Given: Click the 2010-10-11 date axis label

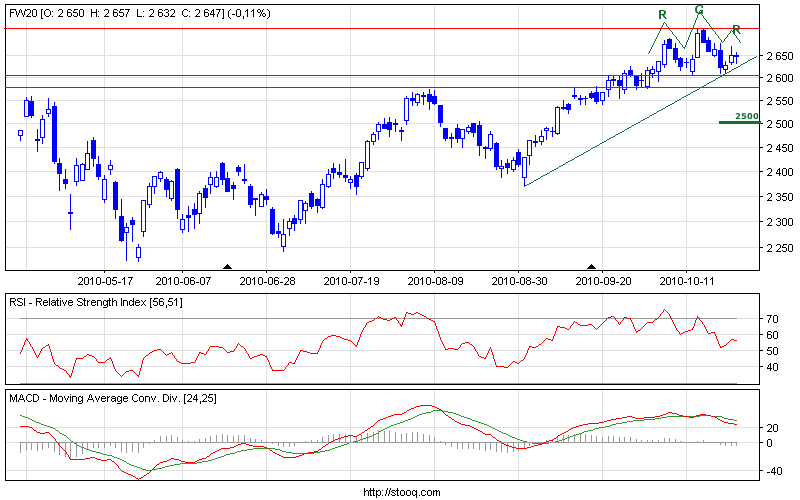Looking at the screenshot, I should coord(689,281).
